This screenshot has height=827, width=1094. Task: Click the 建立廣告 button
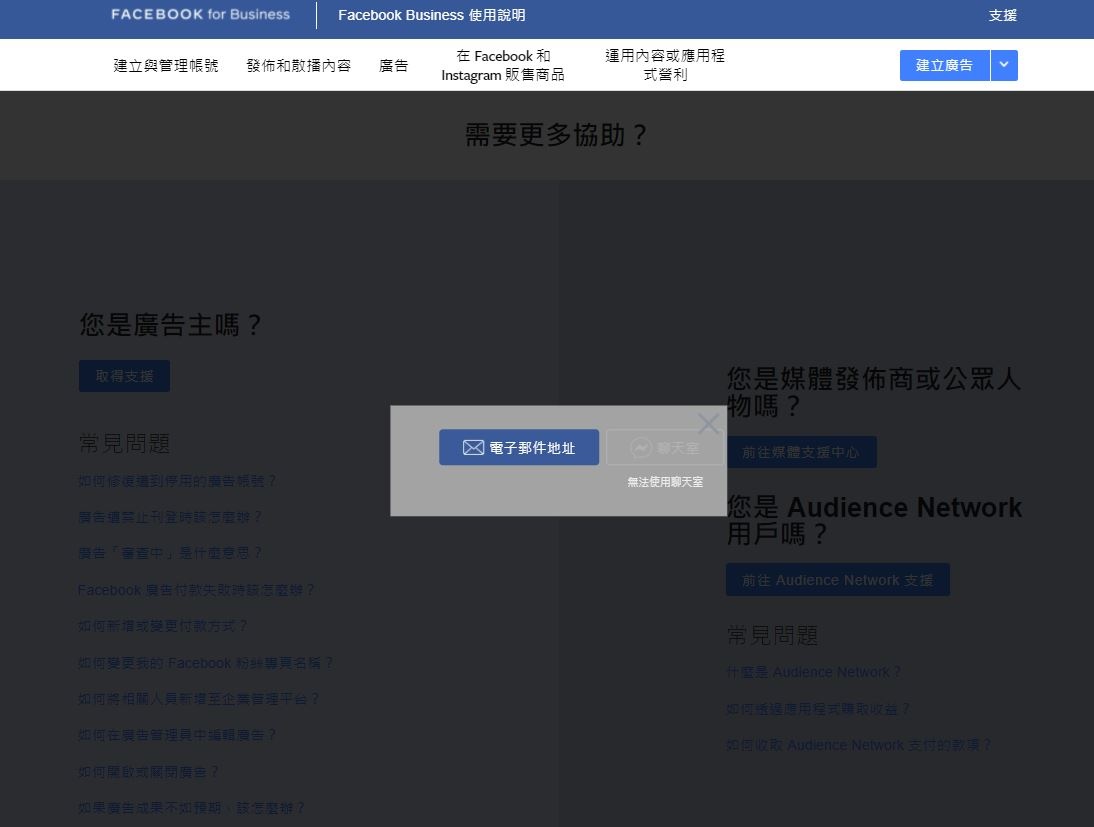tap(945, 66)
